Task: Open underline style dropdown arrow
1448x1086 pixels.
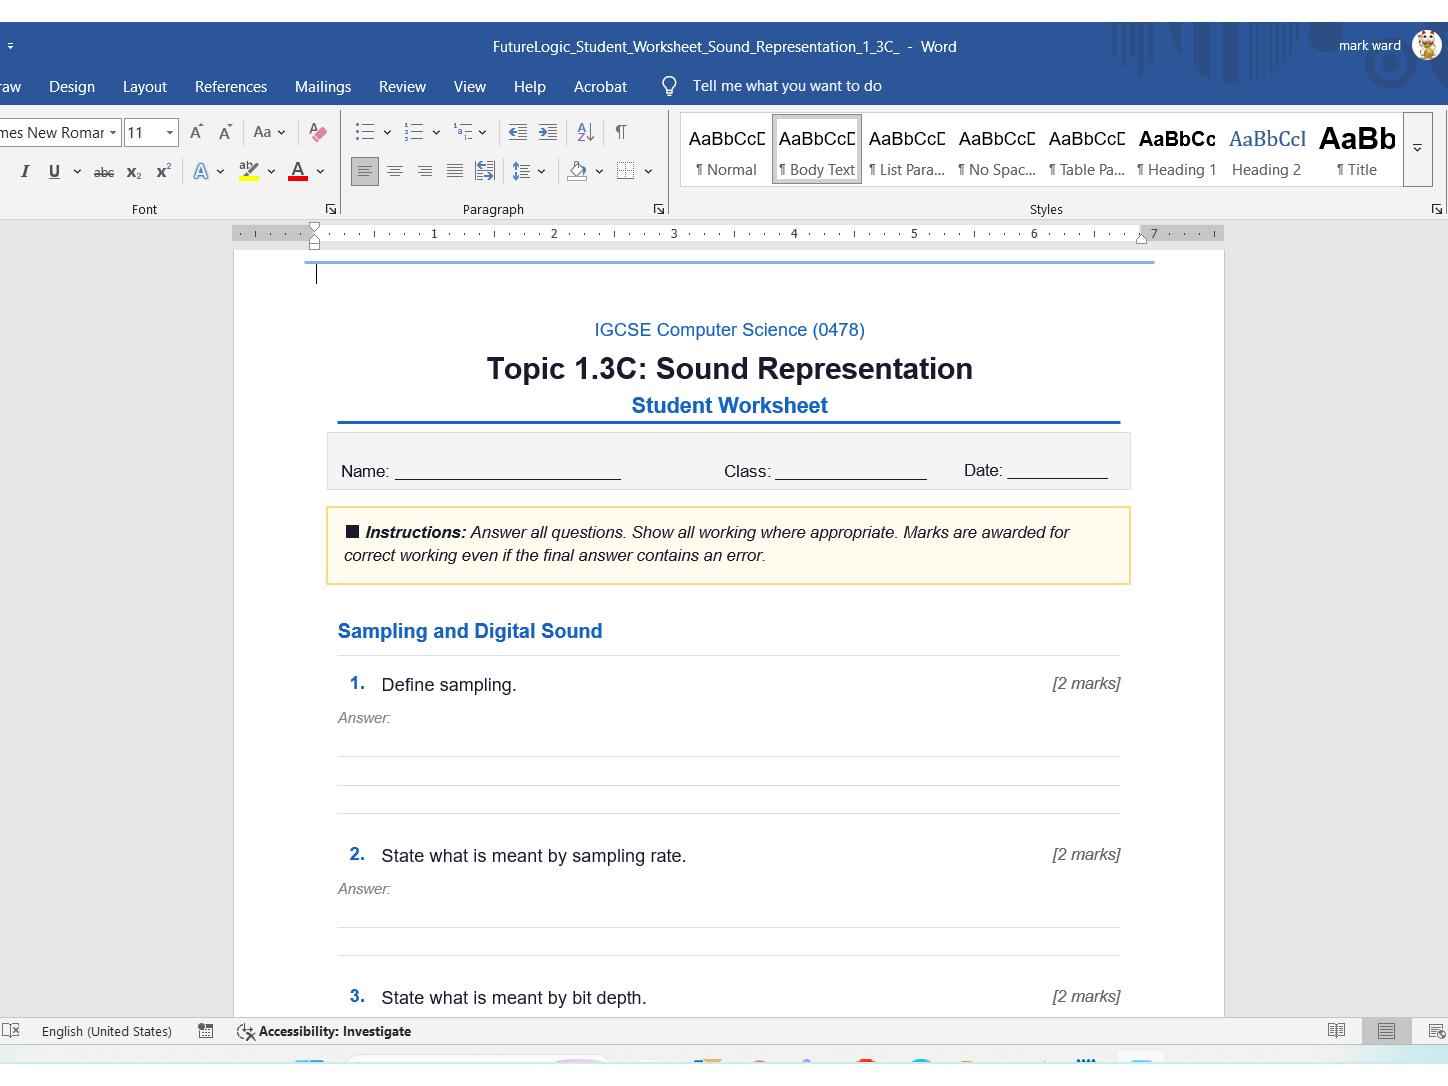Action: 77,172
